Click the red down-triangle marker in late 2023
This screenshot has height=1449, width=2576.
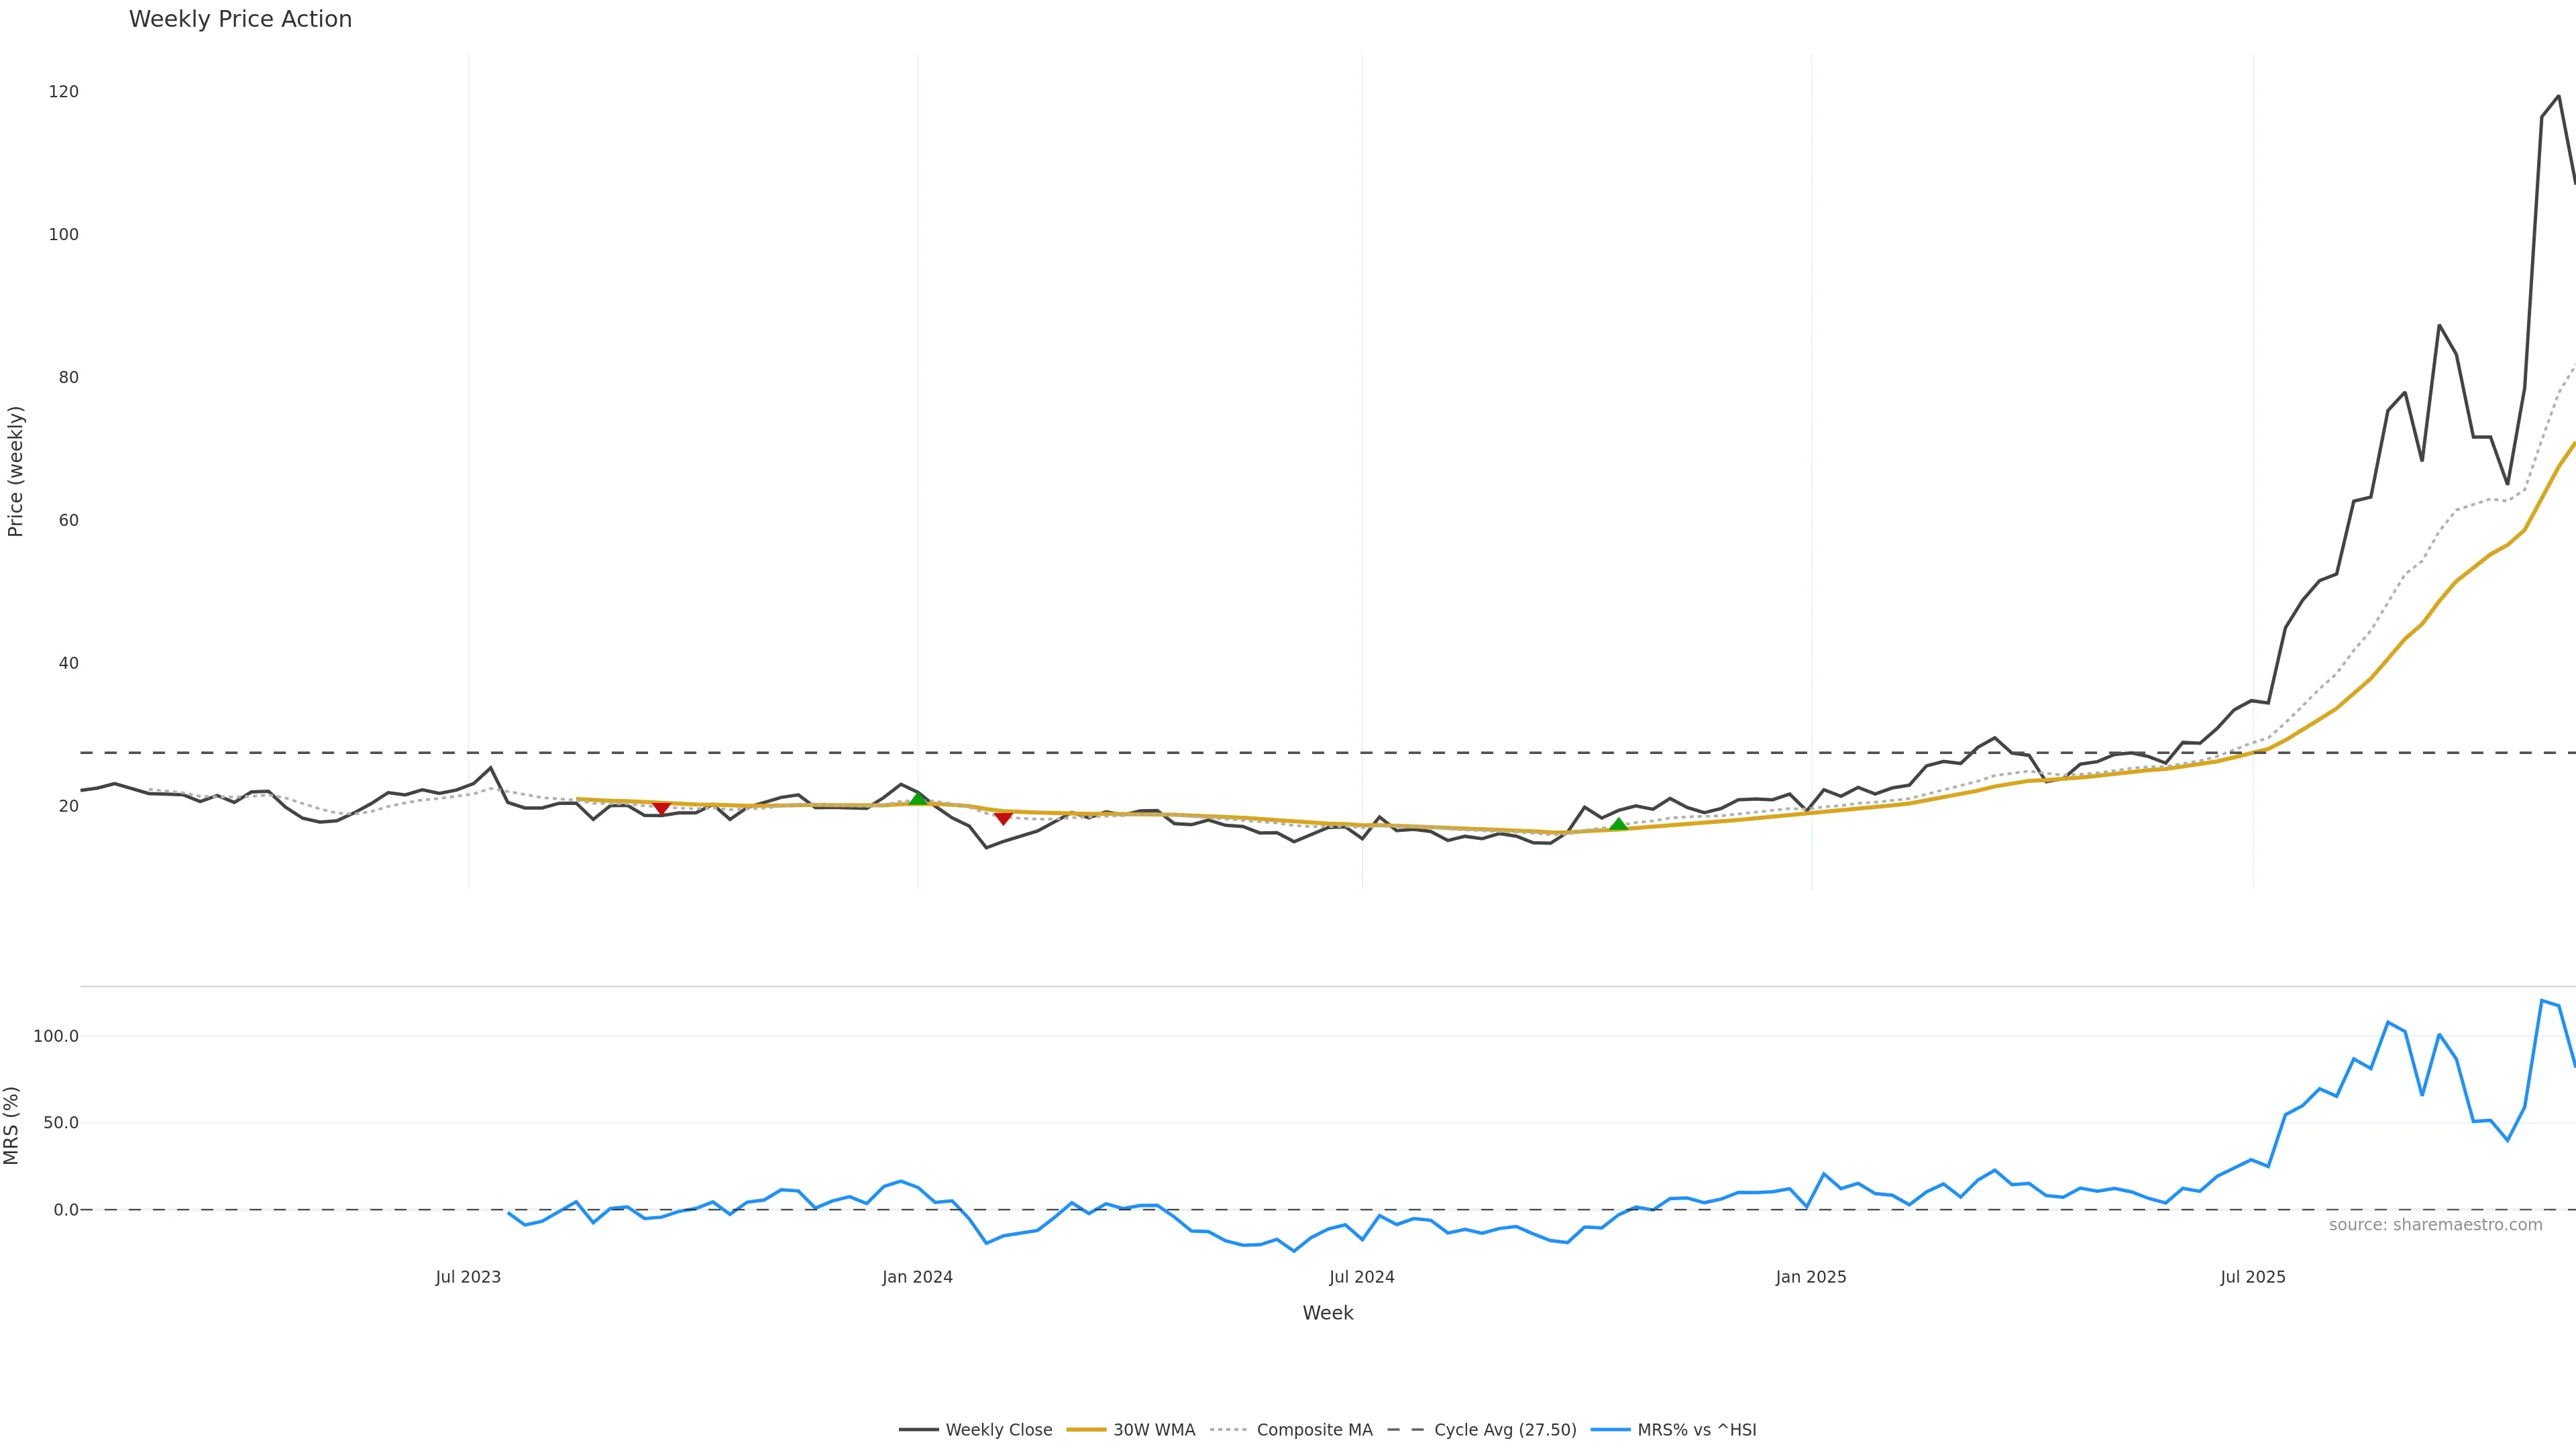coord(661,808)
